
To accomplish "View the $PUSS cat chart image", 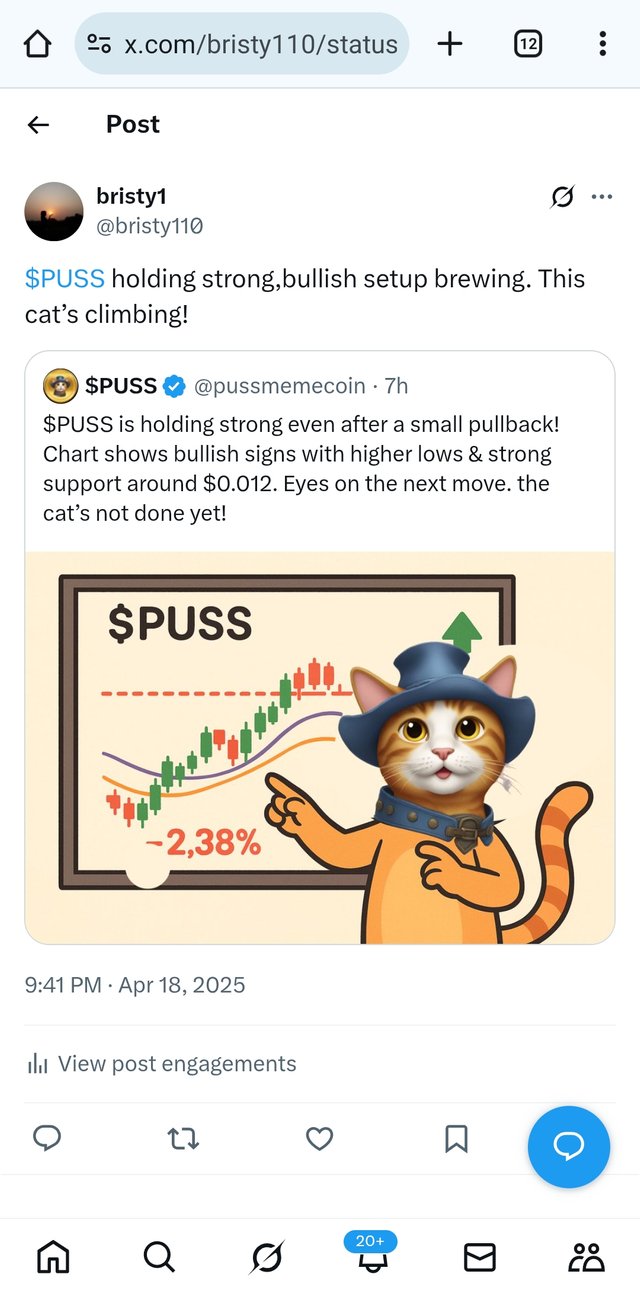I will click(x=319, y=747).
